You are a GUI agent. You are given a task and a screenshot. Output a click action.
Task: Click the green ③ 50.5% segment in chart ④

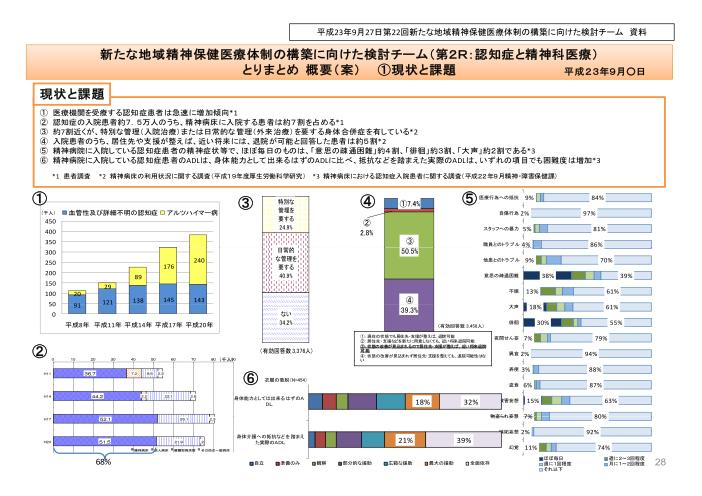pyautogui.click(x=409, y=246)
